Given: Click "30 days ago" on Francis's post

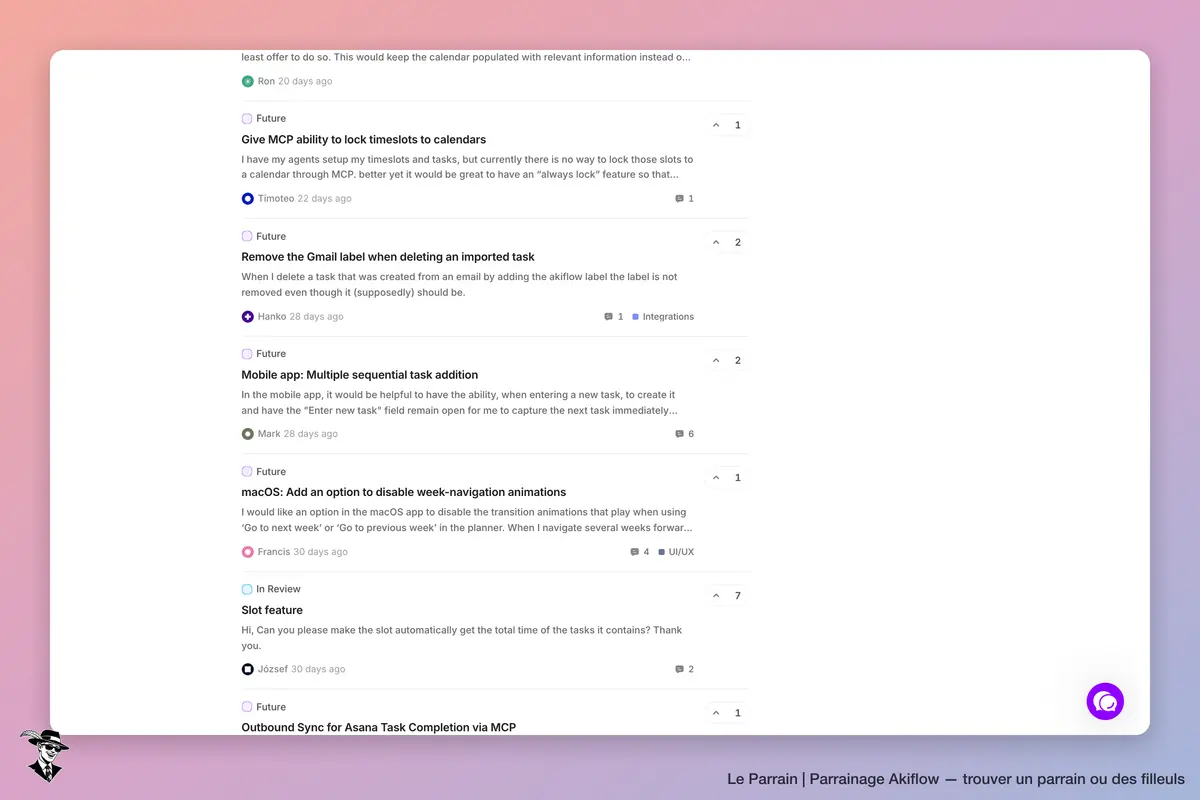Looking at the screenshot, I should pyautogui.click(x=321, y=552).
